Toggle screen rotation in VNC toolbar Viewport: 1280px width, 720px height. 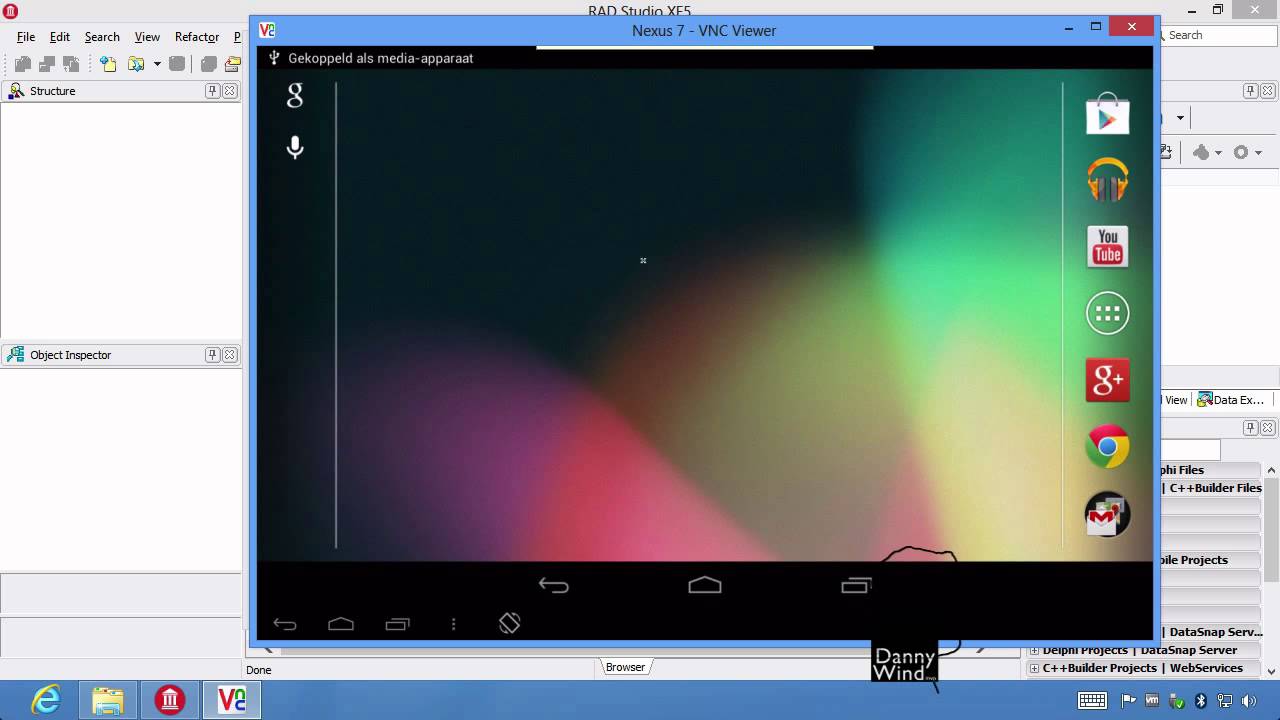[510, 623]
